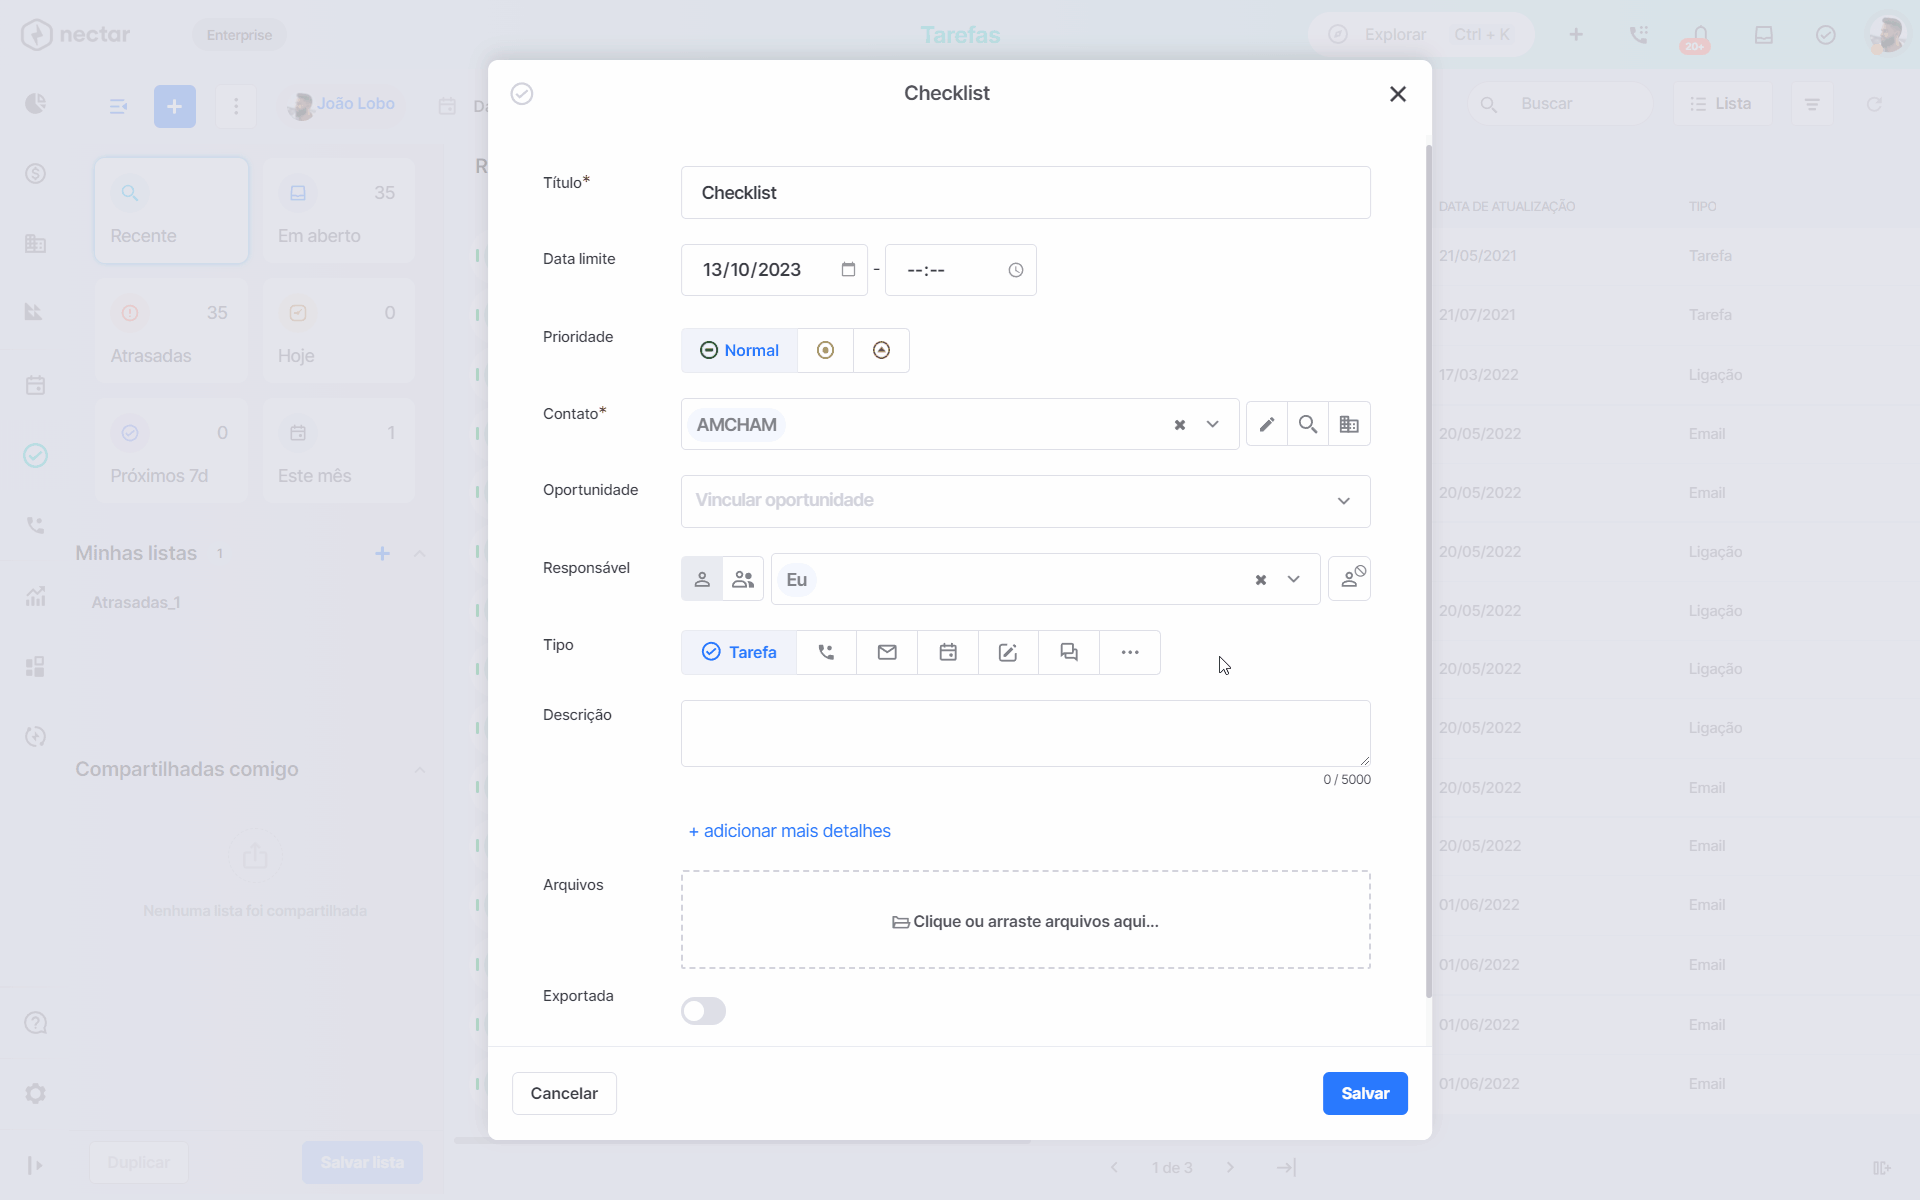Viewport: 1920px width, 1200px height.
Task: Choose chat message task type
Action: click(1069, 653)
